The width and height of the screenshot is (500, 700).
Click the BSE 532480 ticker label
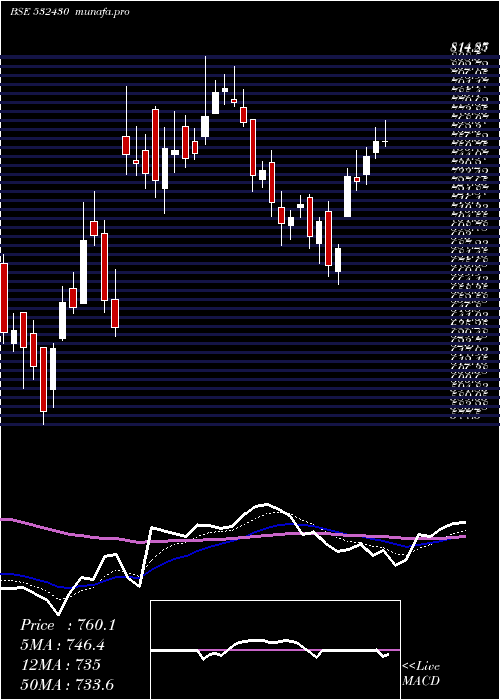tap(39, 12)
